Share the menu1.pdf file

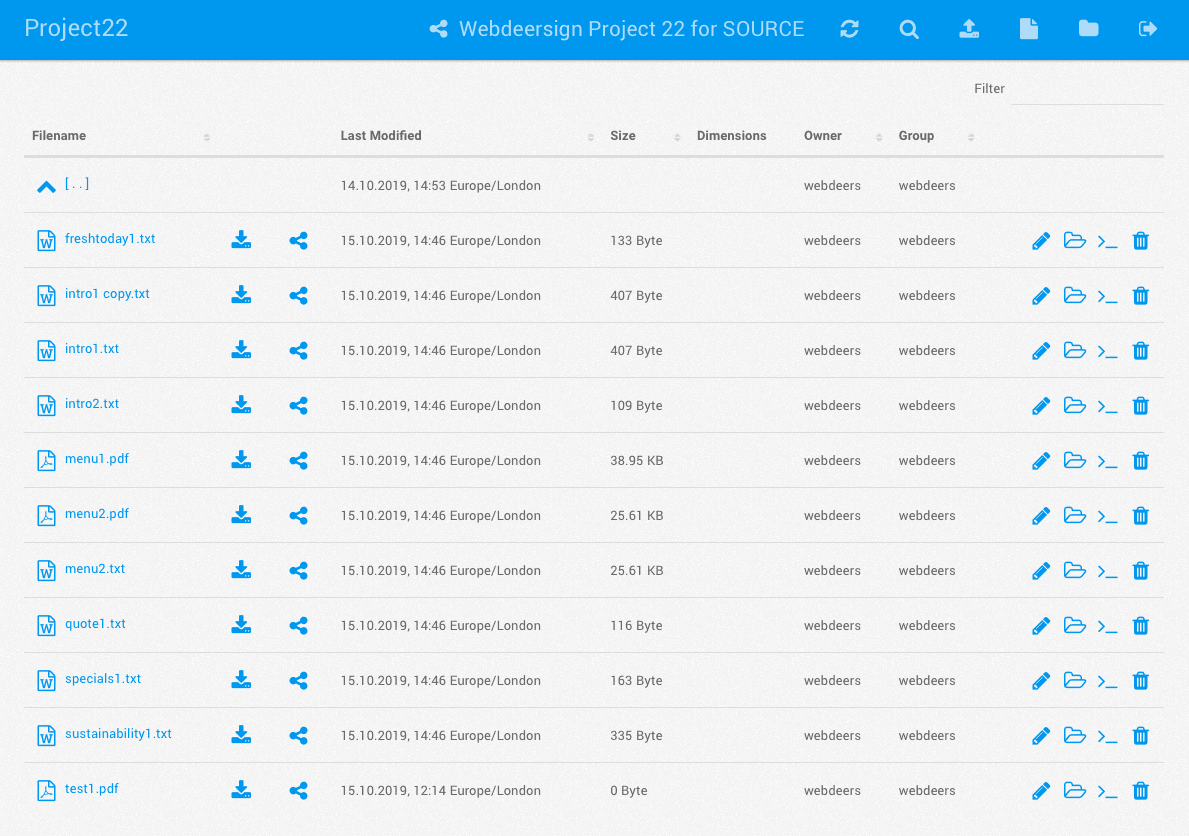[x=298, y=461]
